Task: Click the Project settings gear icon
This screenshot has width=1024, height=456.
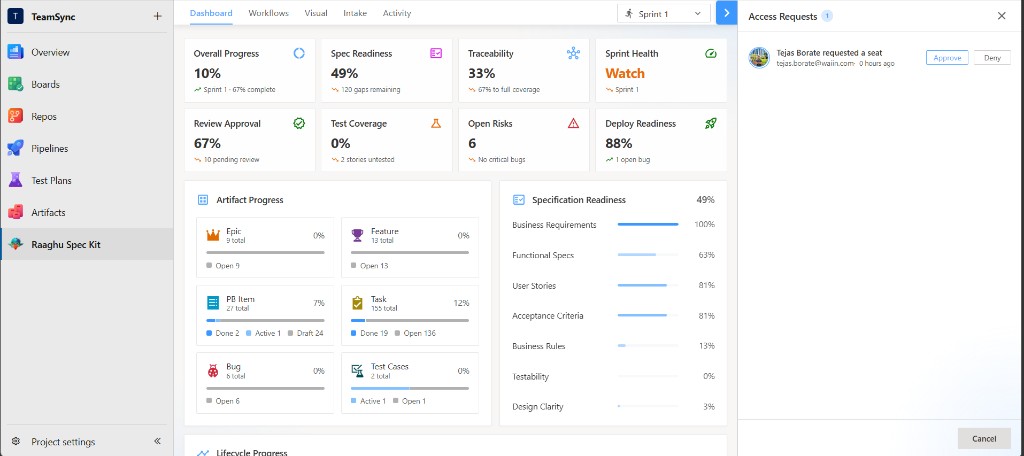Action: click(x=16, y=442)
